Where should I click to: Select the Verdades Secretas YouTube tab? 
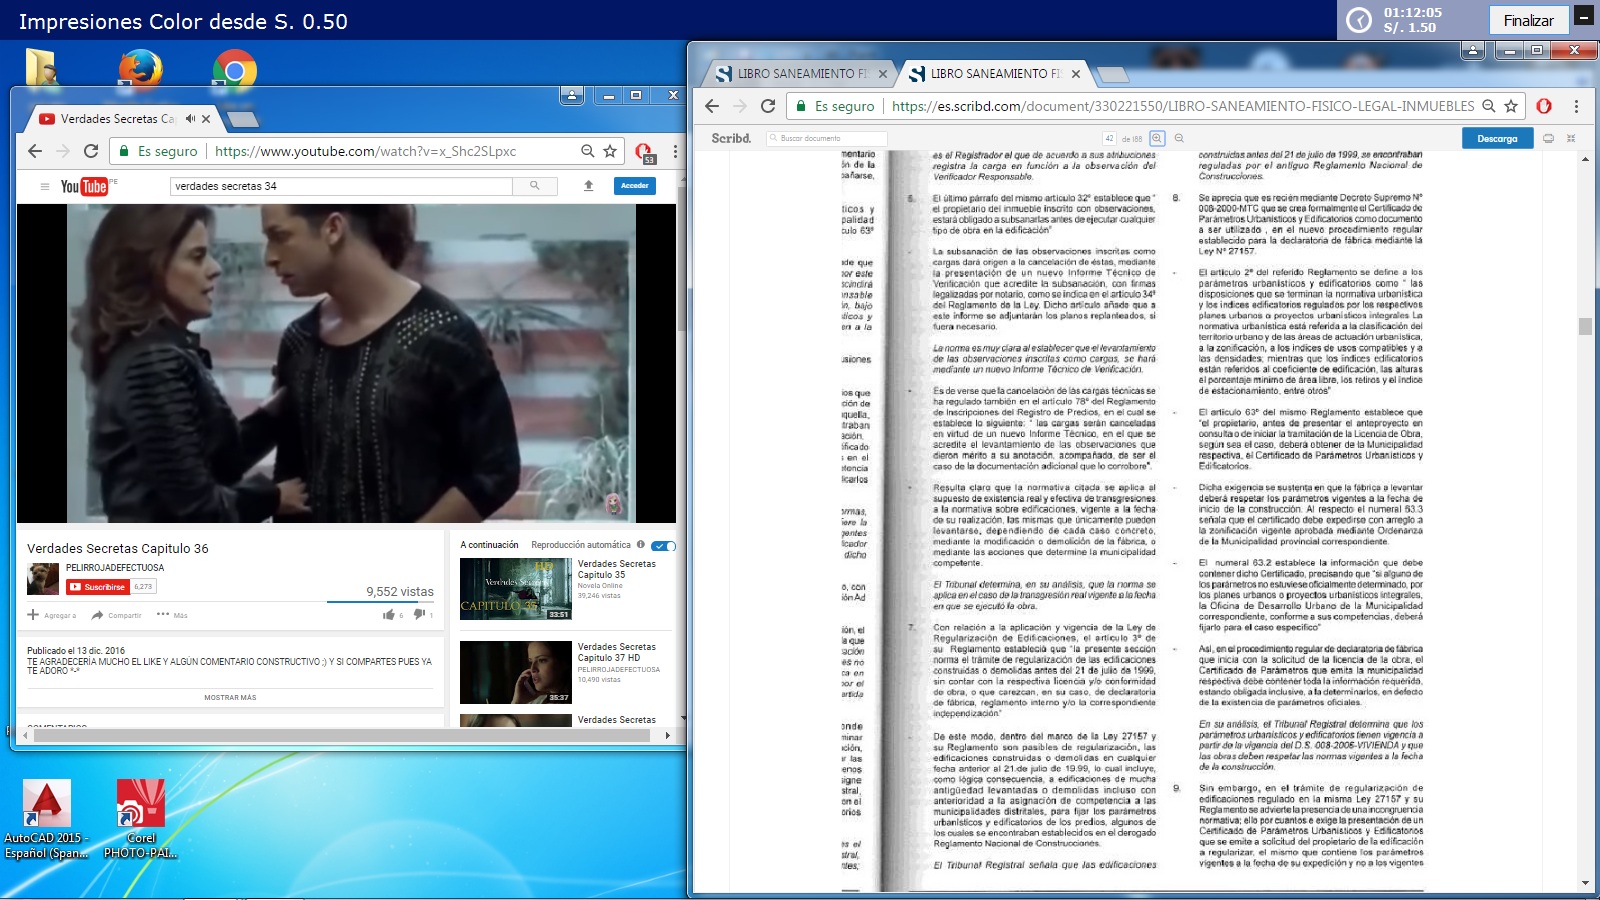tap(115, 118)
